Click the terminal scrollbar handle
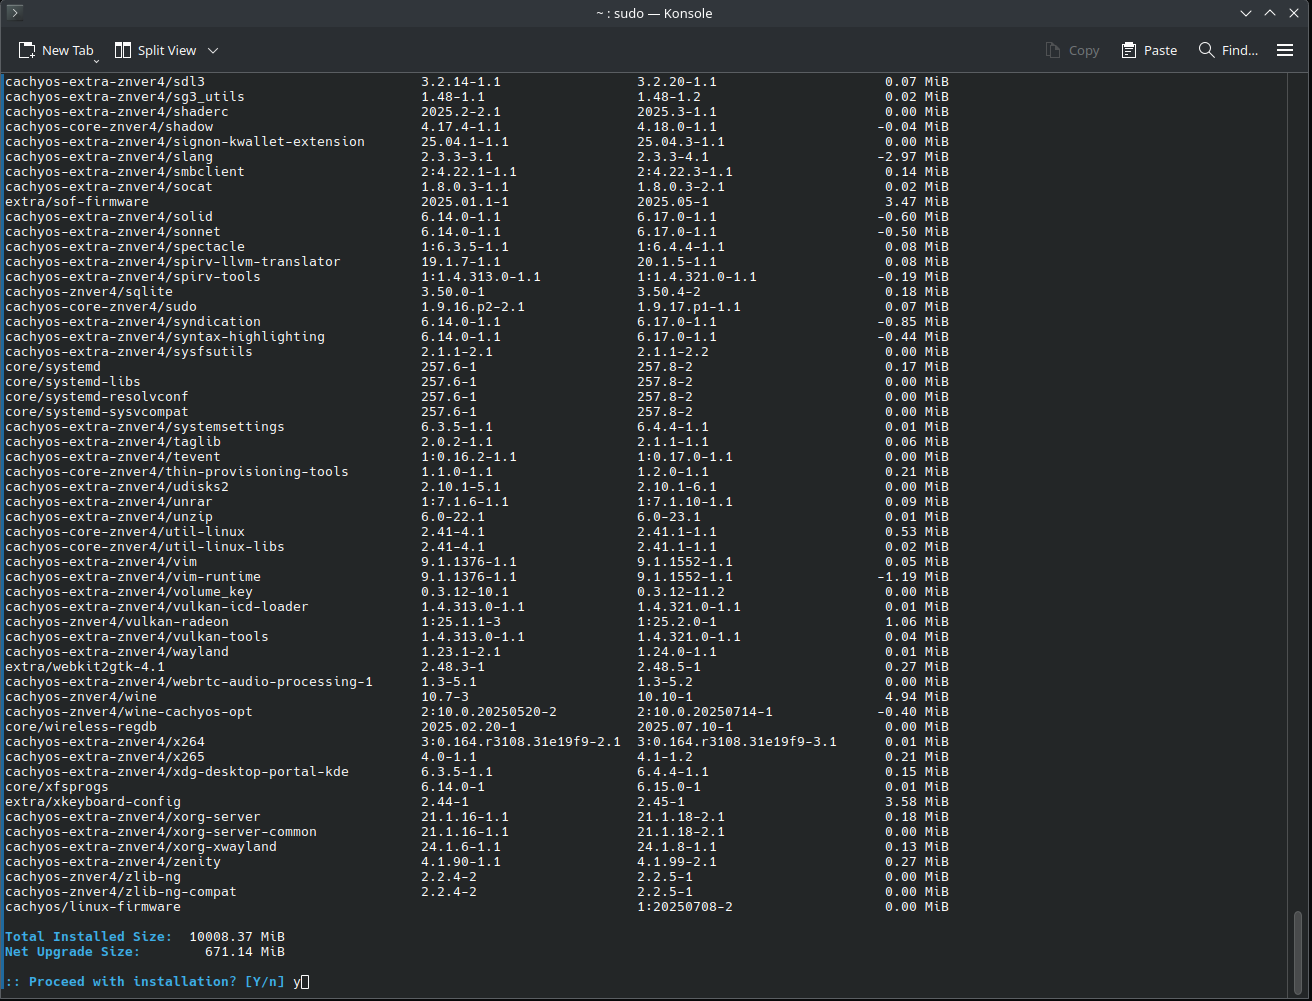Image resolution: width=1312 pixels, height=1001 pixels. point(1299,948)
